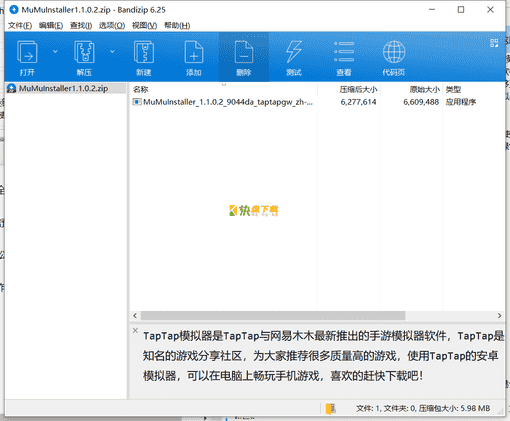Image resolution: width=510 pixels, height=421 pixels.
Task: Click the Bandizip title bar icon
Action: [14, 10]
